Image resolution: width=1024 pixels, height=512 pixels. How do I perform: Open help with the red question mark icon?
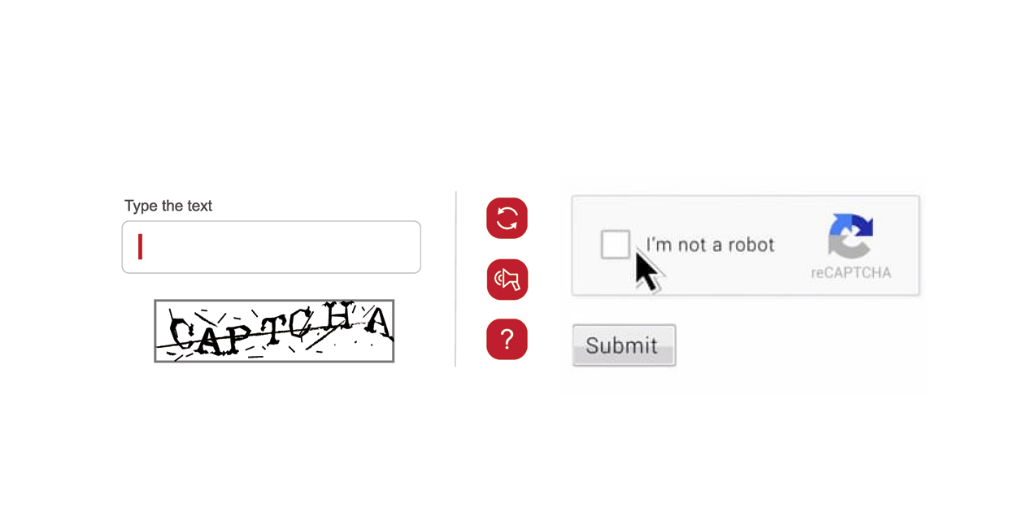507,339
